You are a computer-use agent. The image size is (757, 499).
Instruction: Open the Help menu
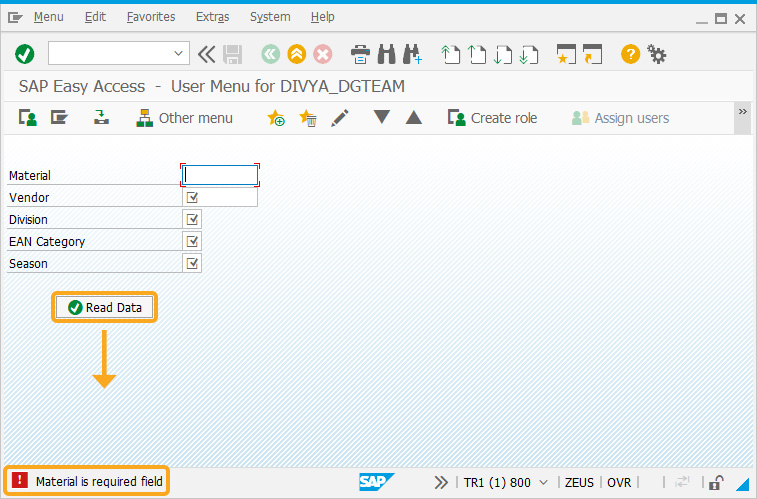pos(322,17)
